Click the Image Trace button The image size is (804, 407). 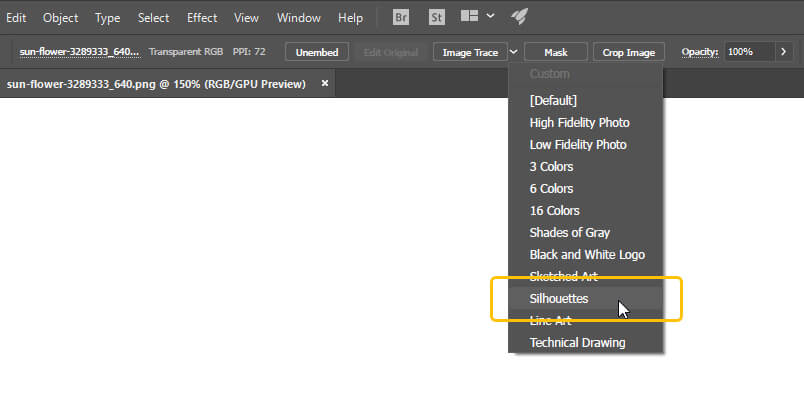coord(470,52)
